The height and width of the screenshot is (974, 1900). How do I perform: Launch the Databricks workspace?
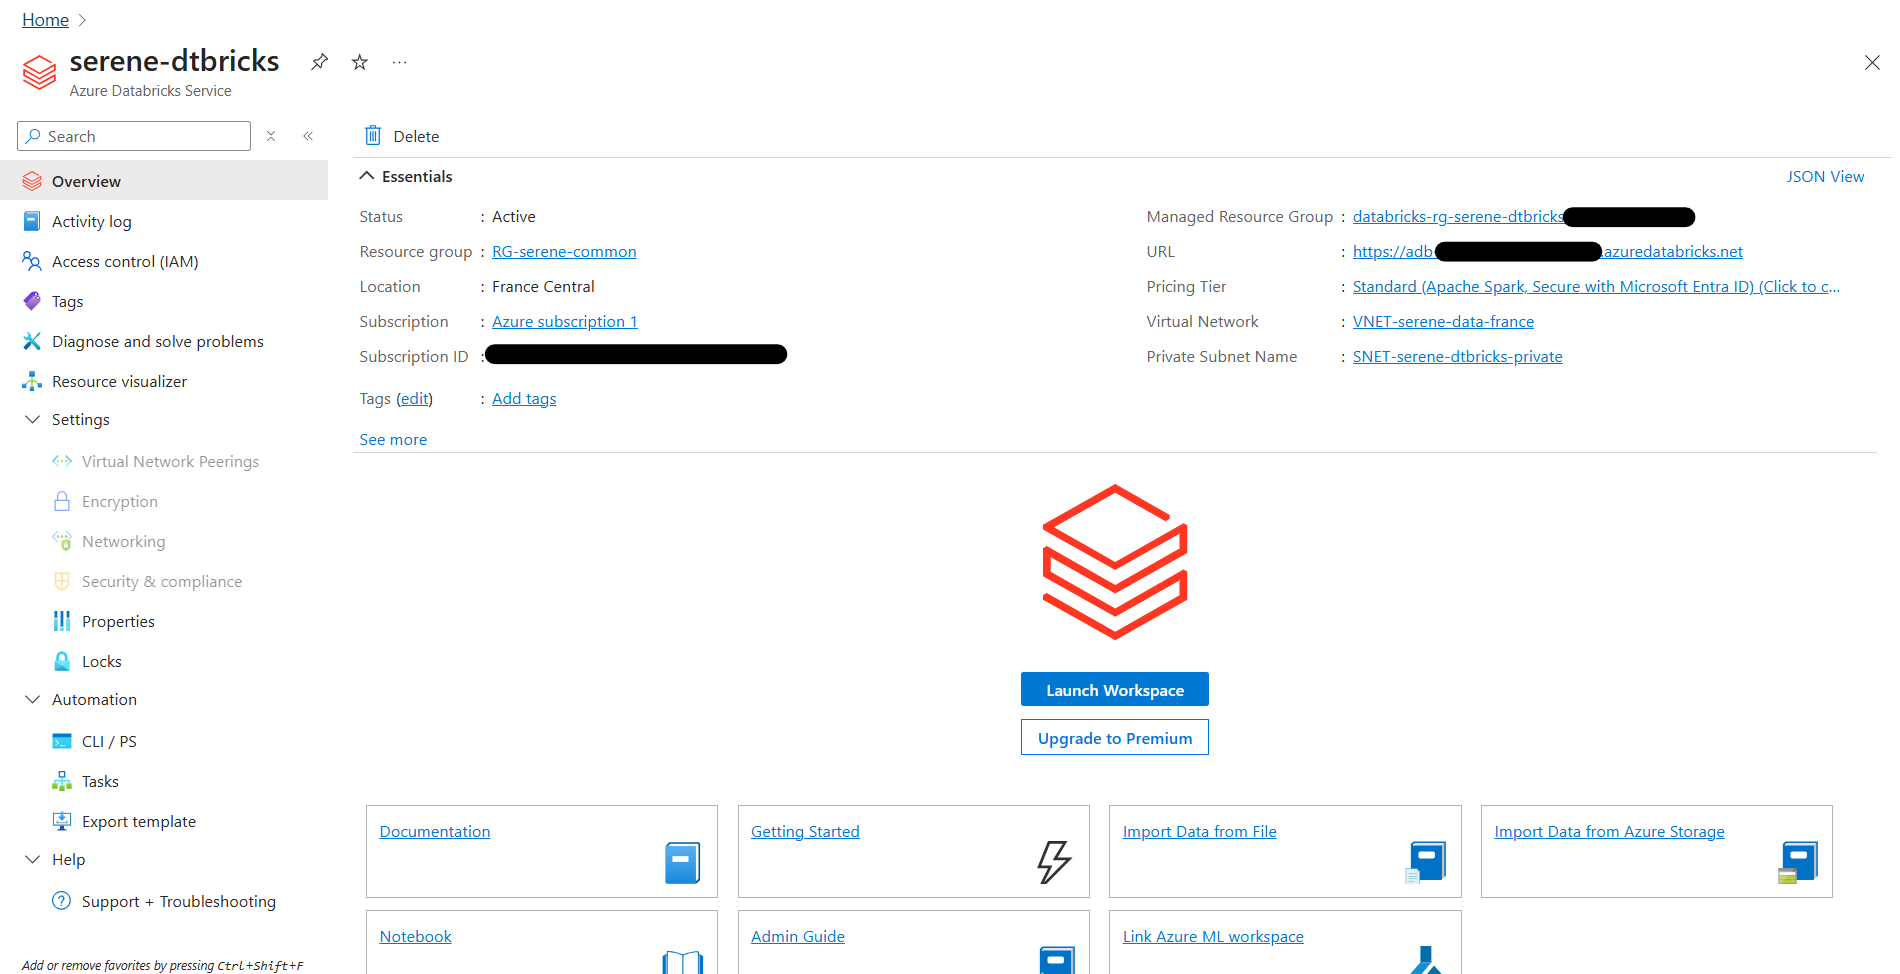coord(1114,689)
